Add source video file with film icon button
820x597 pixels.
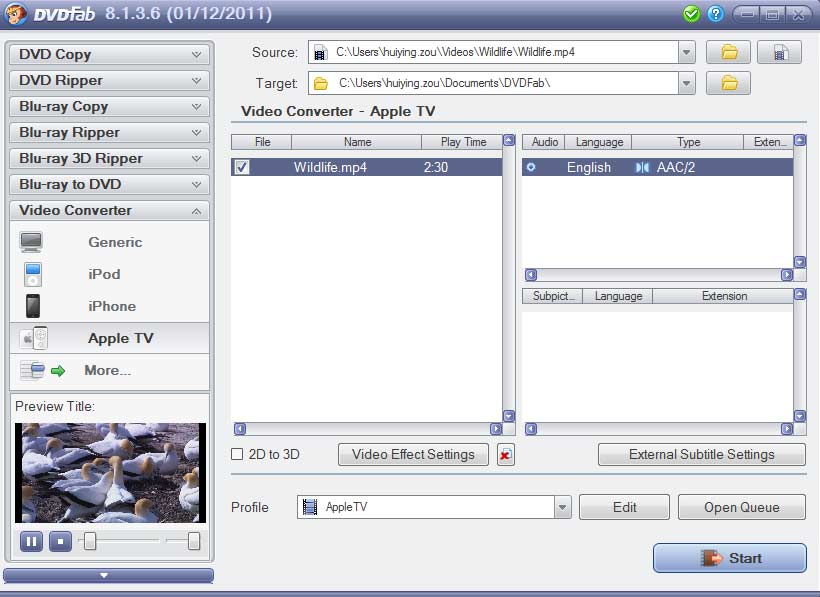[x=779, y=52]
